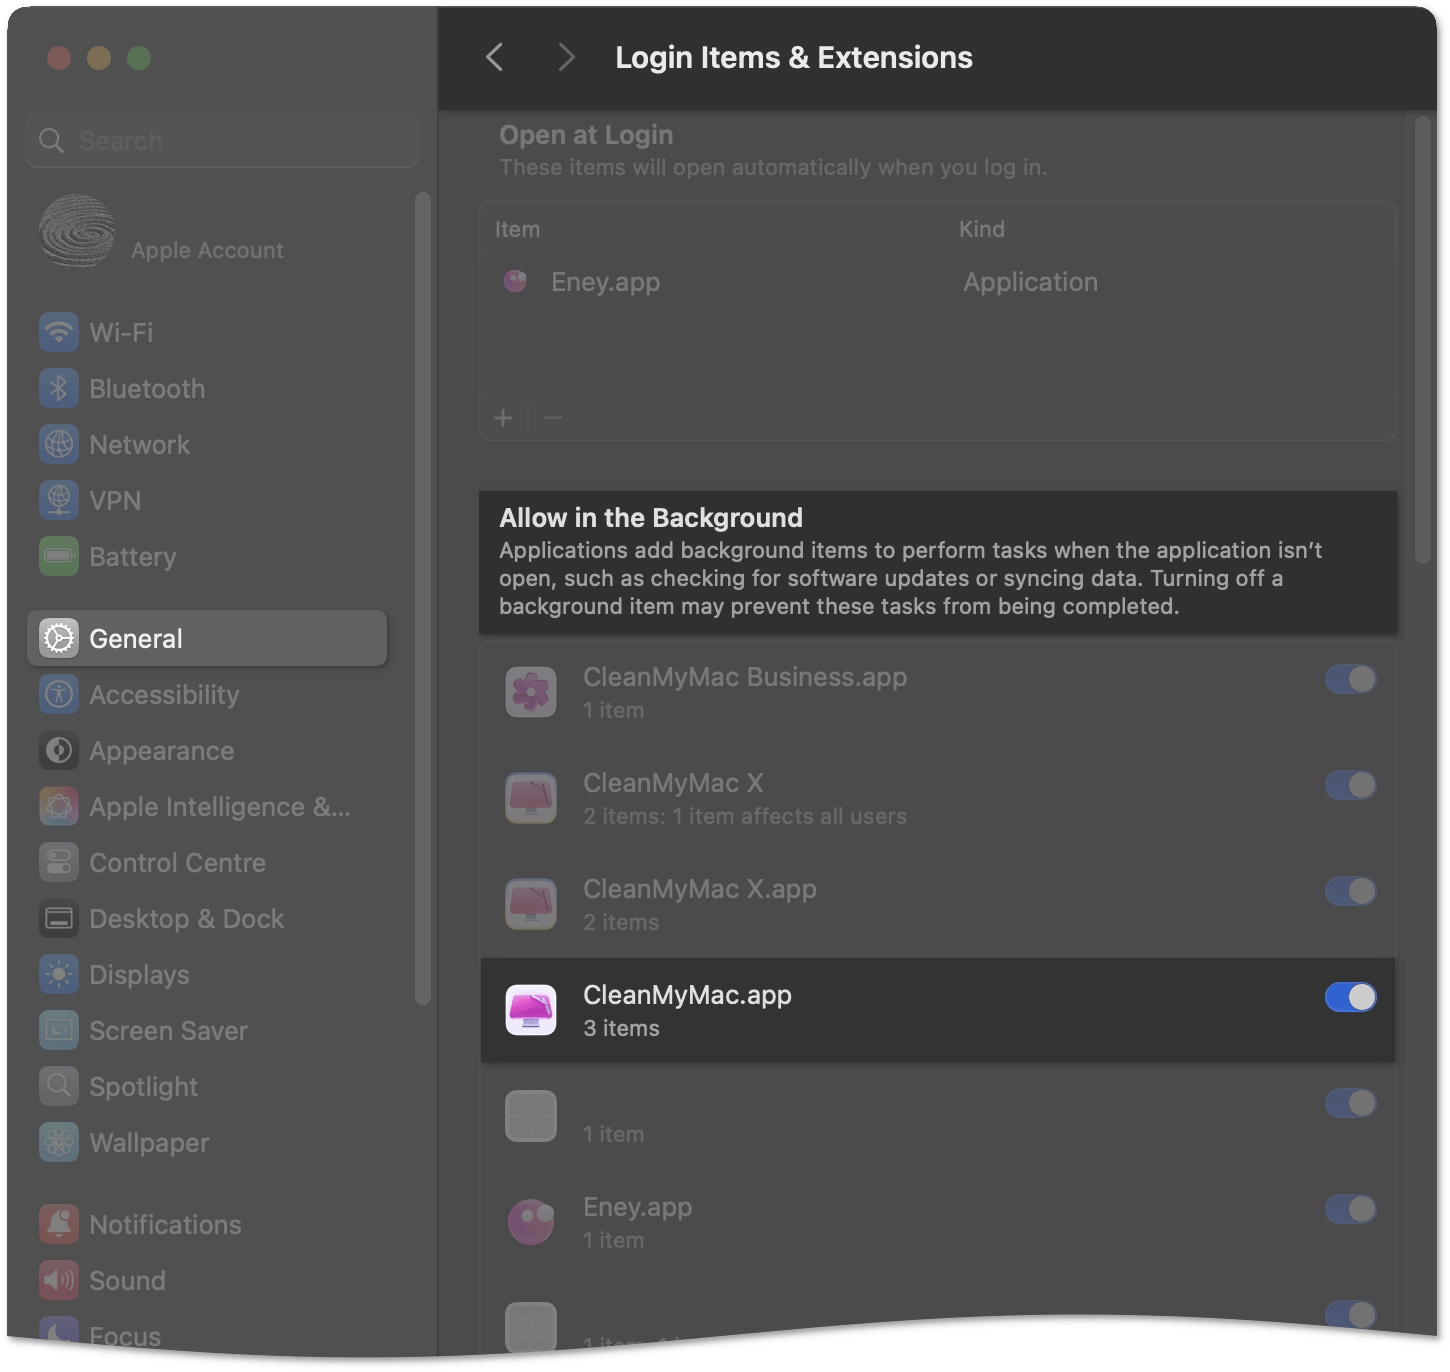Select the Desktop & Dock icon

click(59, 918)
